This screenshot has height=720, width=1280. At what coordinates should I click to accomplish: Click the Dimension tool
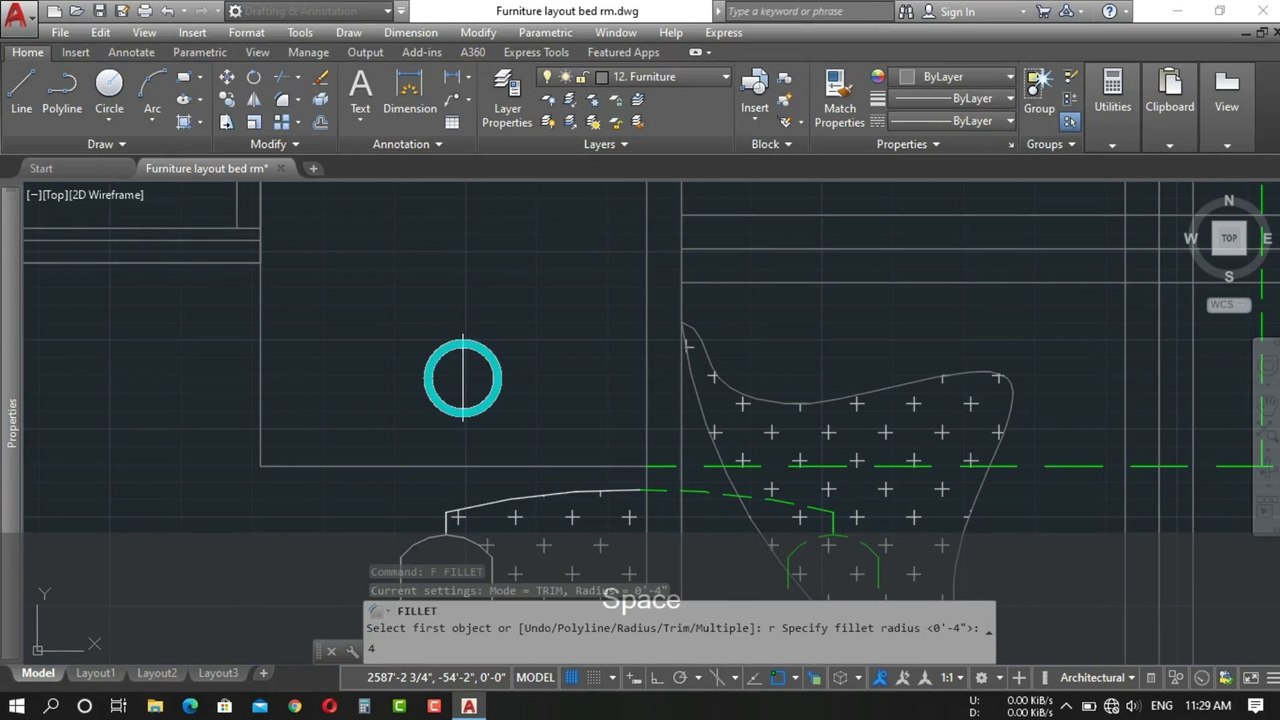click(x=410, y=92)
